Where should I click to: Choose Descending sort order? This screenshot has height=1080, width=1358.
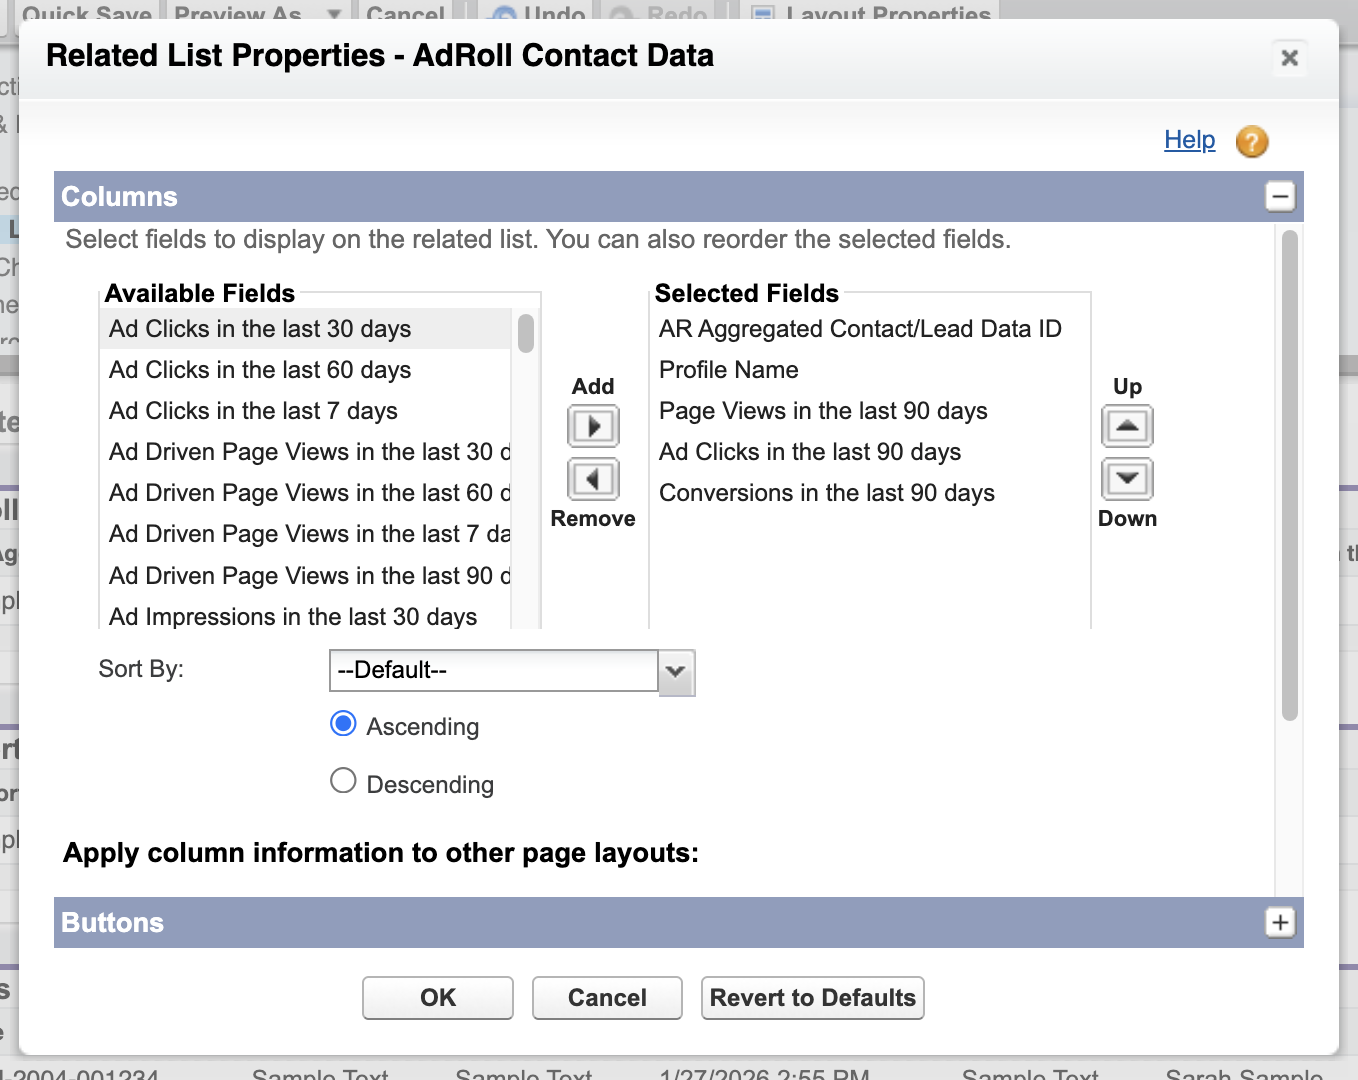(343, 781)
